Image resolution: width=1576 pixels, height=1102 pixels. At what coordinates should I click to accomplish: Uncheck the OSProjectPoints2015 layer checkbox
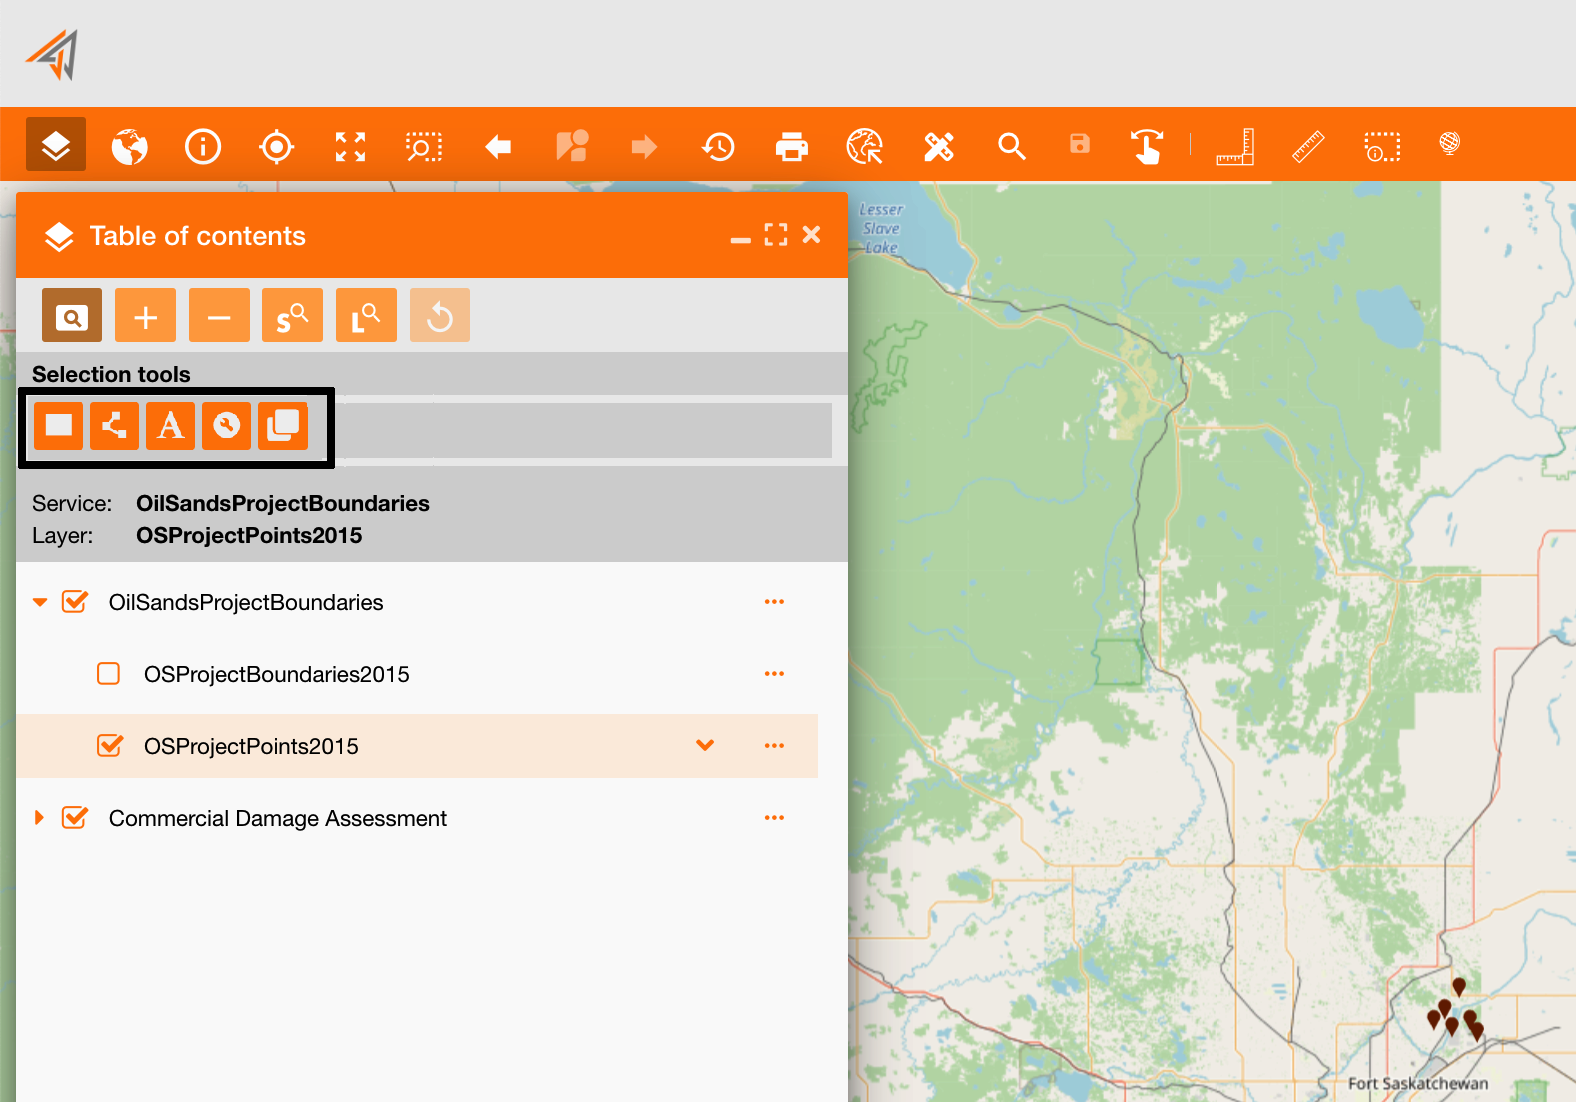pos(110,746)
